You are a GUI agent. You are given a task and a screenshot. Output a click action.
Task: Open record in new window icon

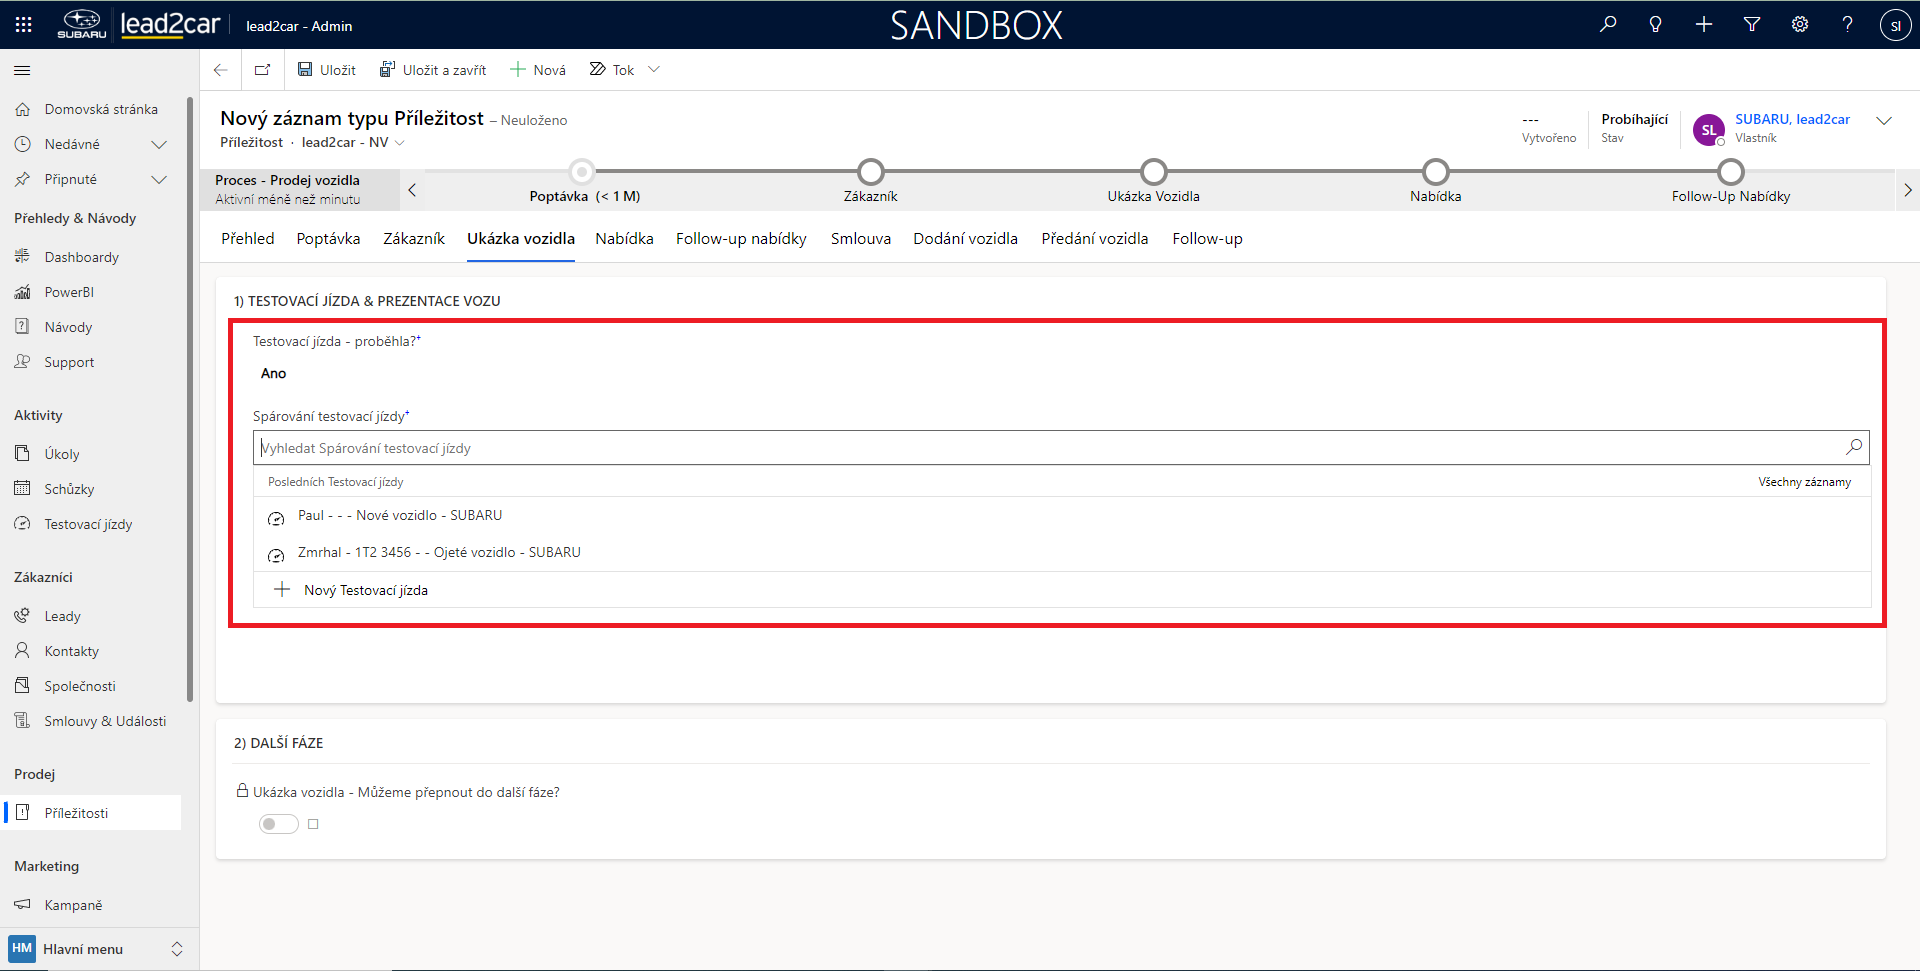point(263,70)
